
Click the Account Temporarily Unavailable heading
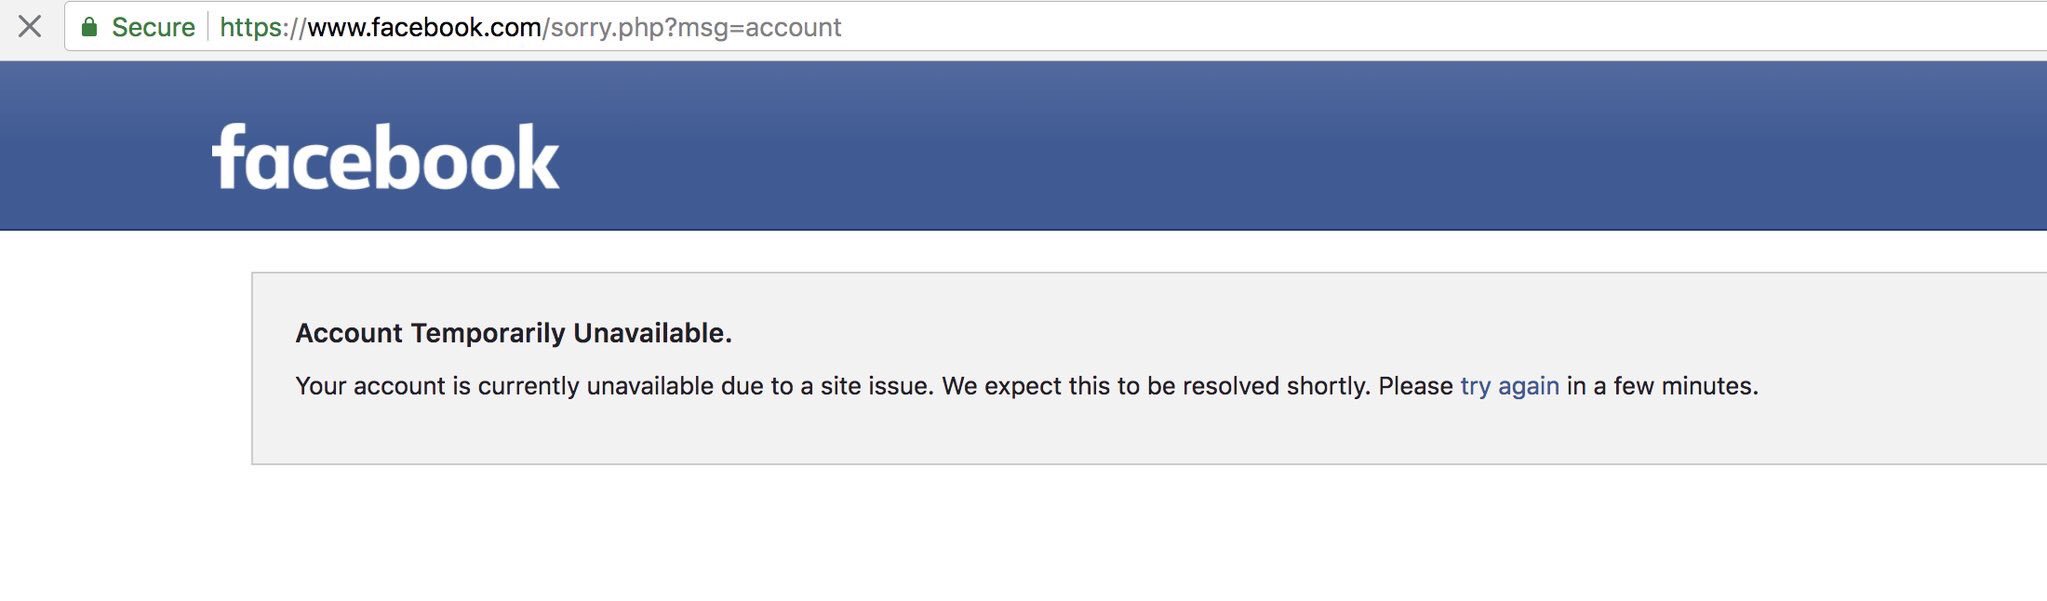tap(514, 333)
